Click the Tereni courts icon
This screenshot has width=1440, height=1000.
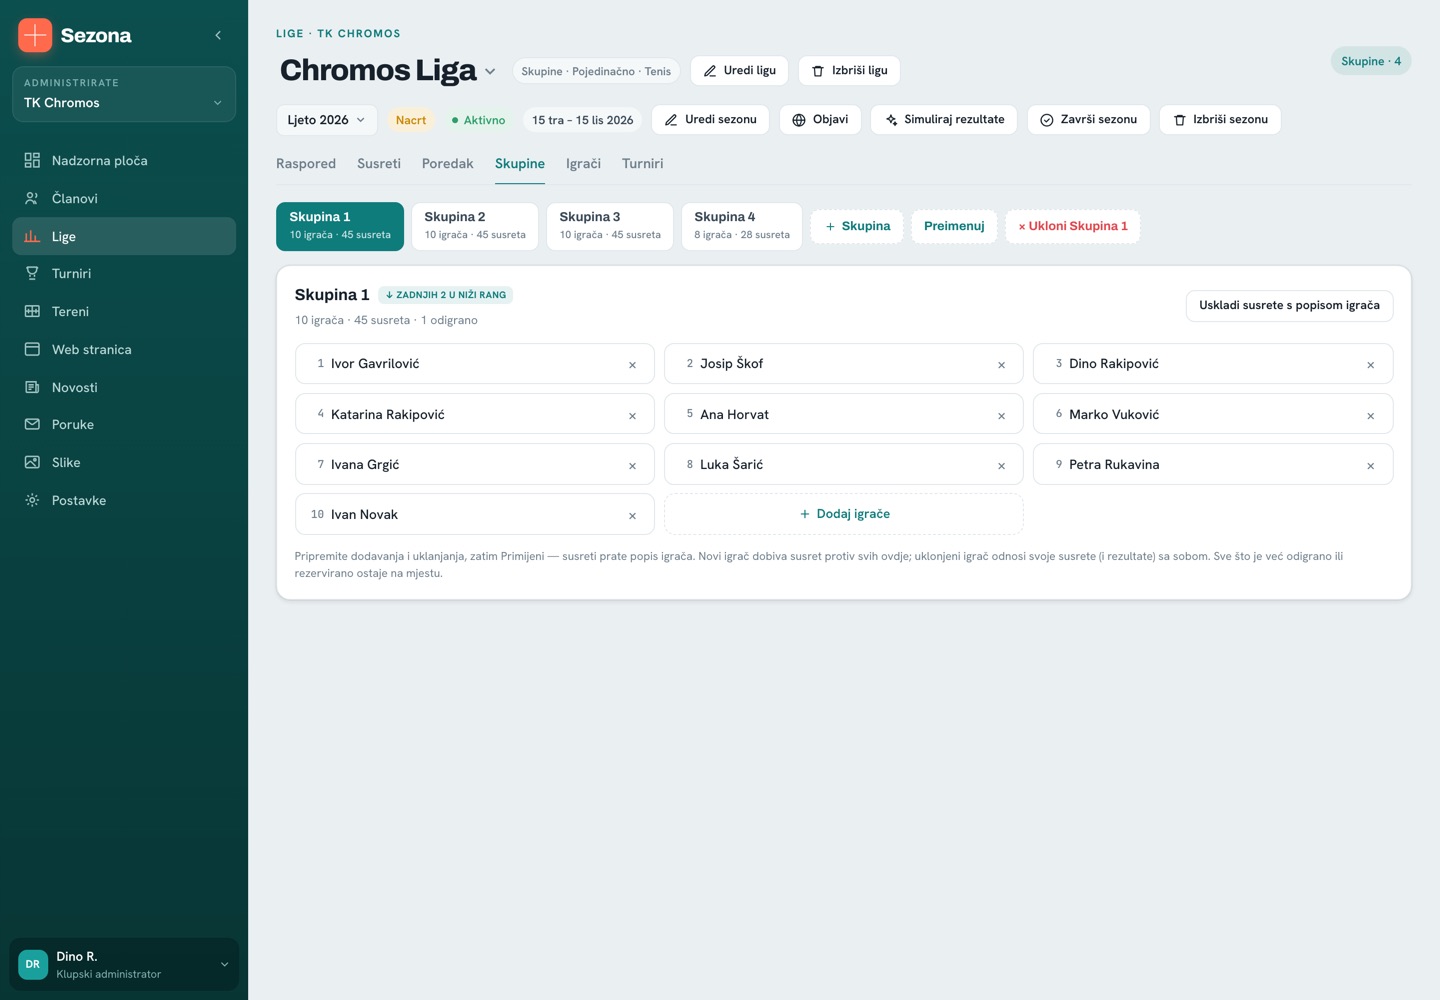click(x=32, y=312)
